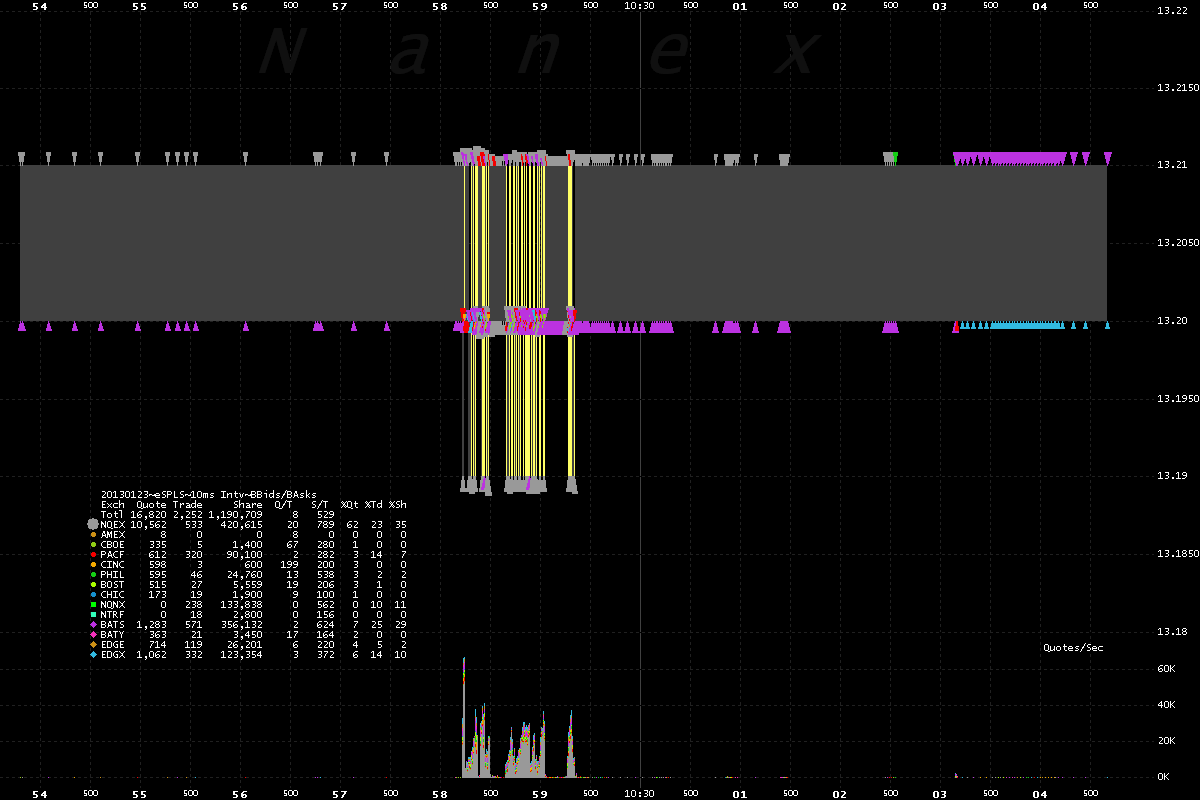1200x800 pixels.
Task: Click the green NQNX legend square
Action: coord(93,603)
